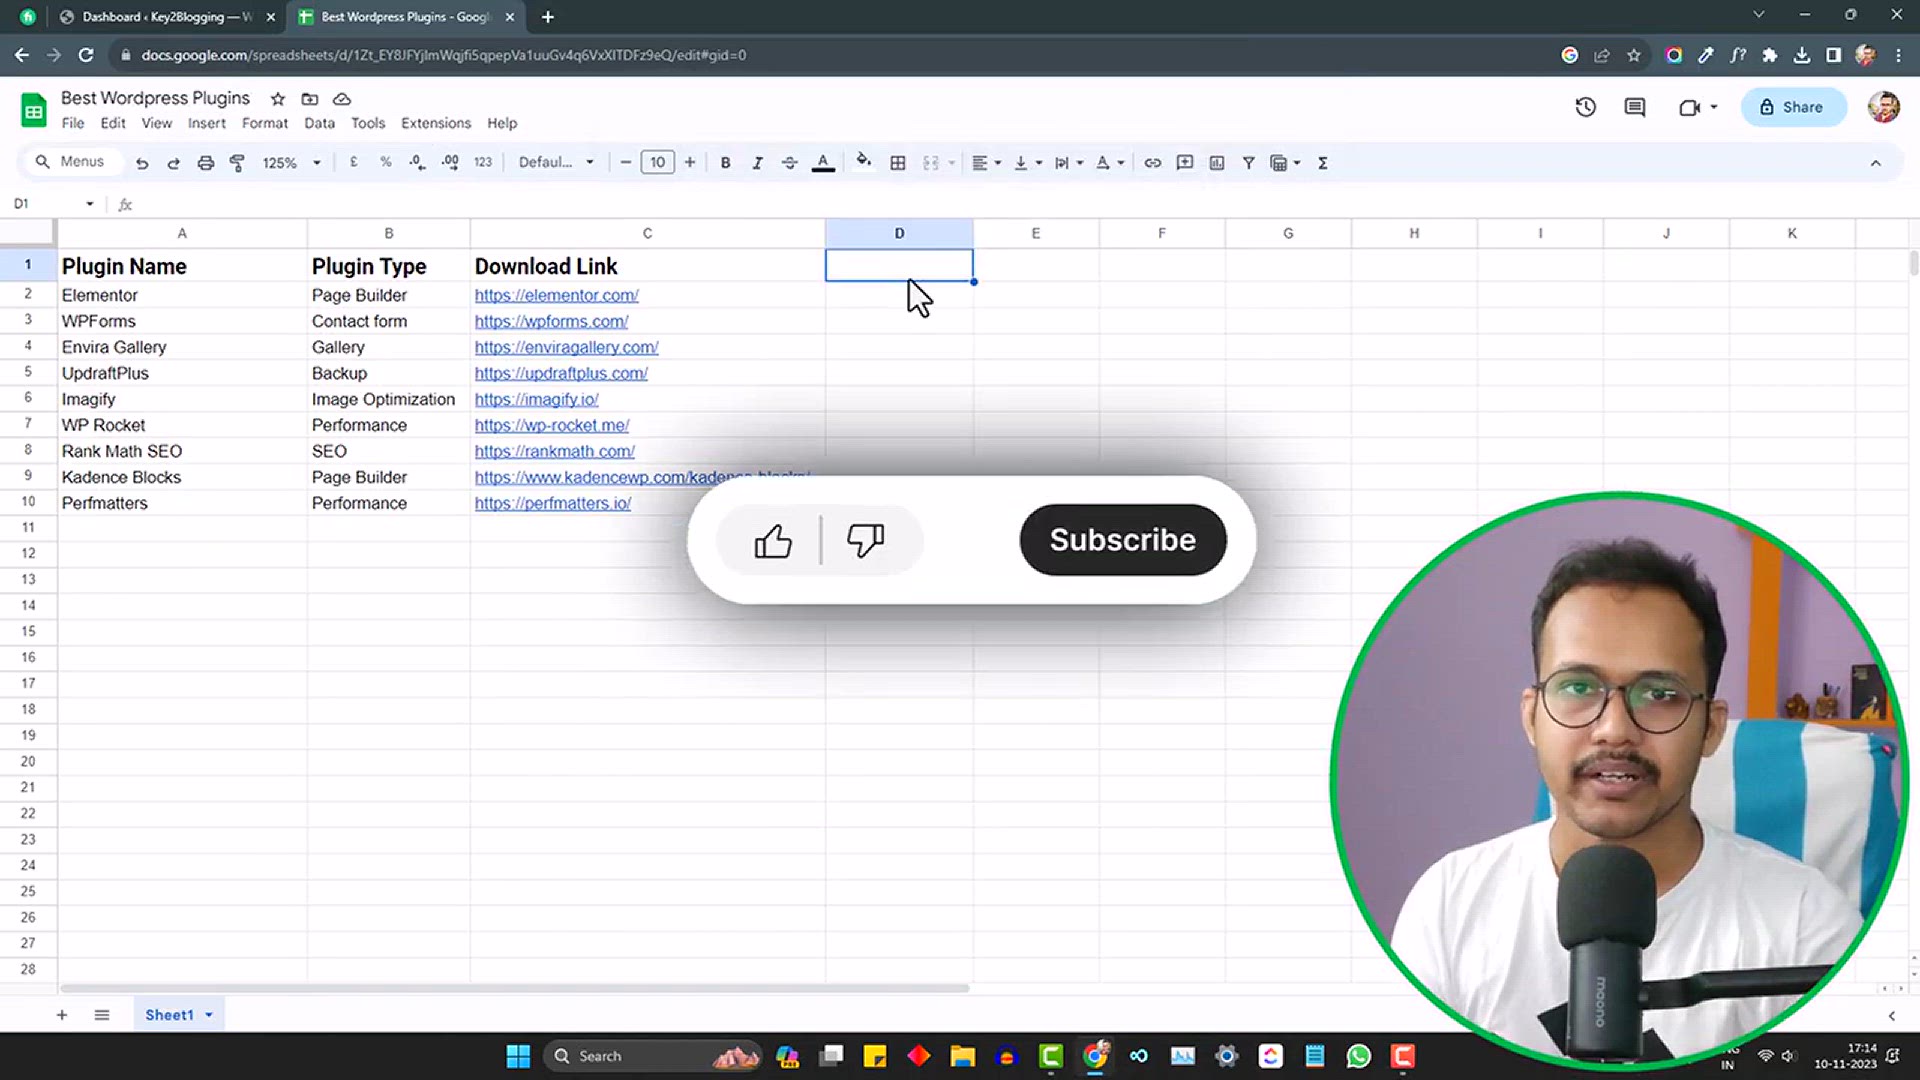Format cells as currency (£)
Viewport: 1920px width, 1080px height.
tap(353, 162)
